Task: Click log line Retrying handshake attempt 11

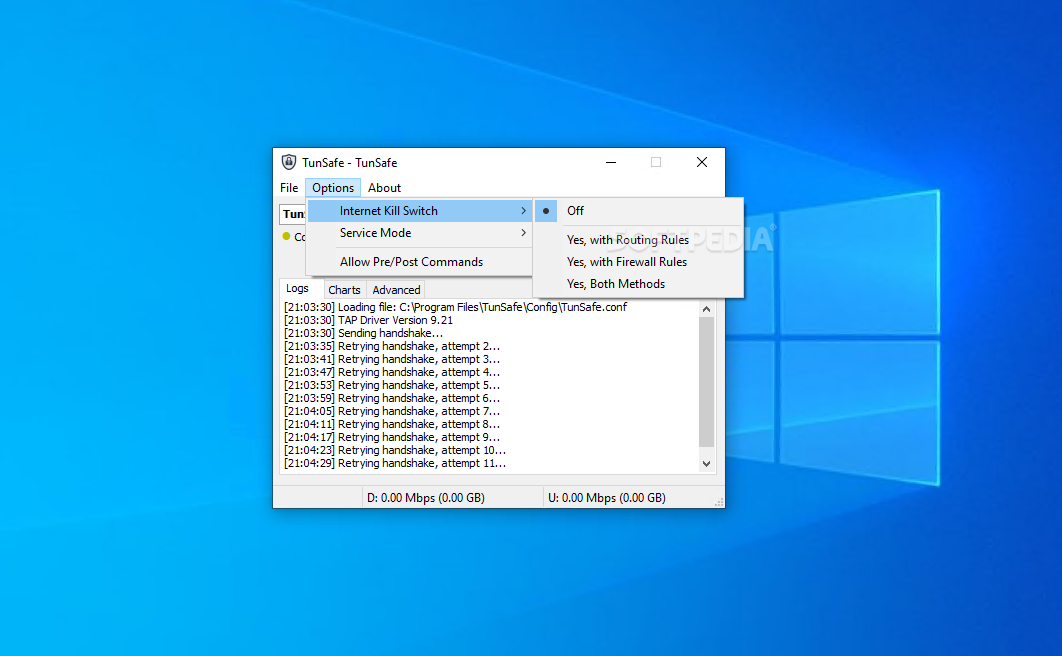Action: click(x=395, y=463)
